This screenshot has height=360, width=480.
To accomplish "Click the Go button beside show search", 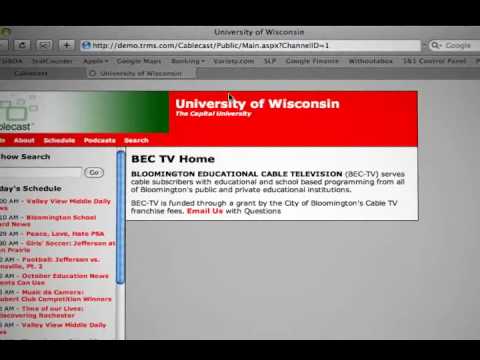I will point(94,172).
